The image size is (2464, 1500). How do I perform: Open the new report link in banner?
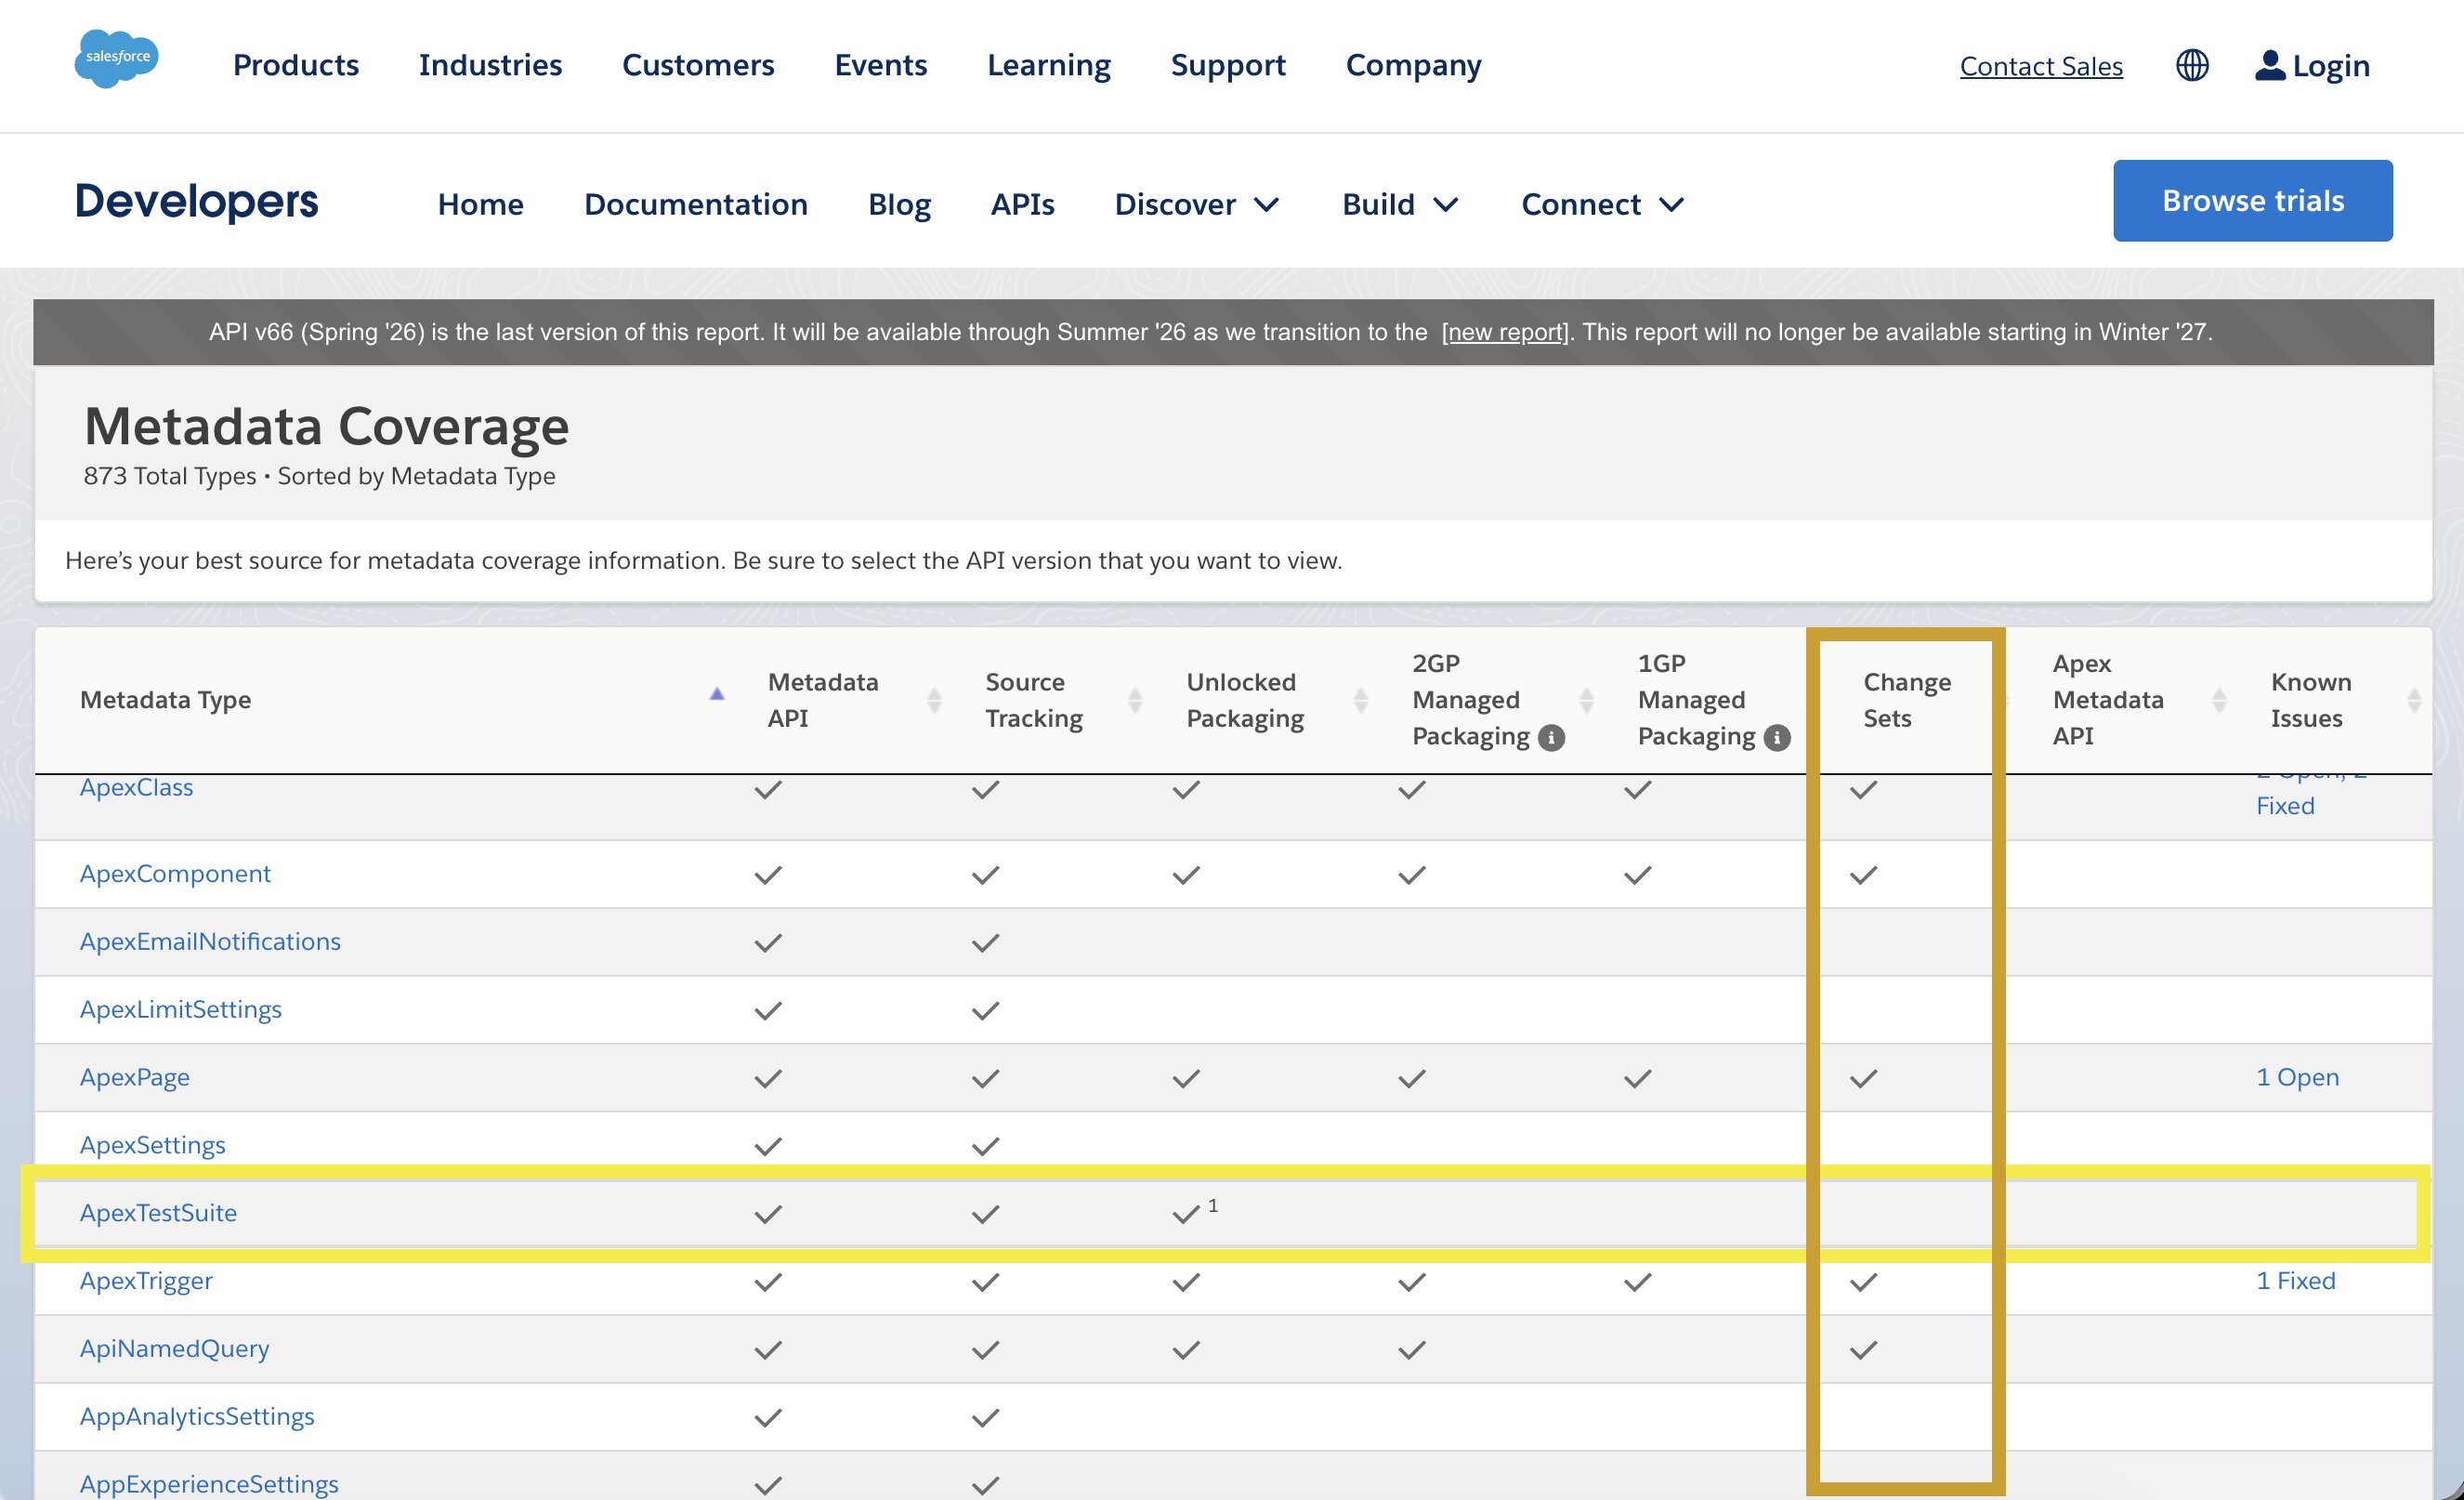point(1505,332)
